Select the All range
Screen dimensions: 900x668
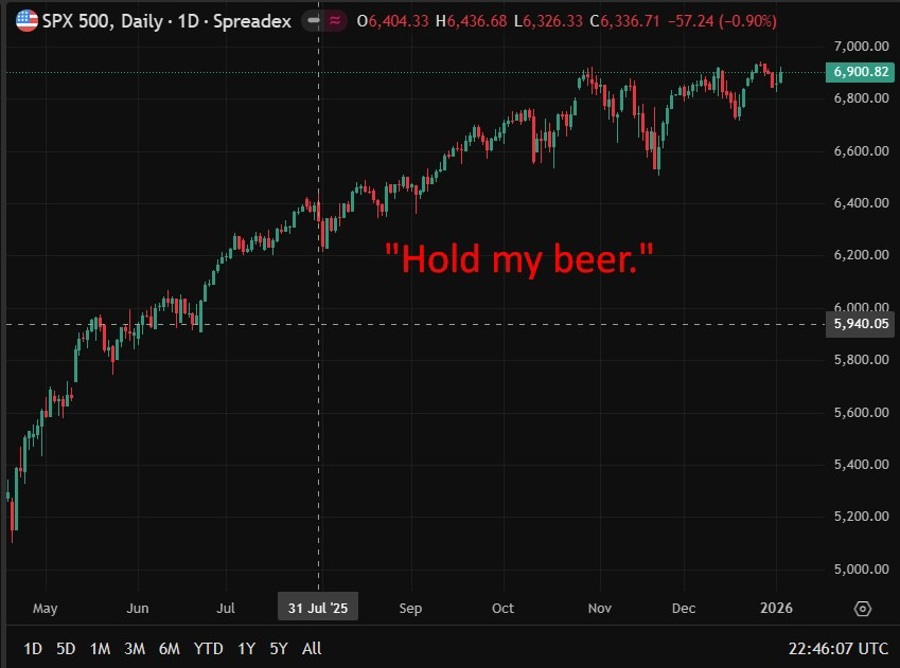pos(311,648)
